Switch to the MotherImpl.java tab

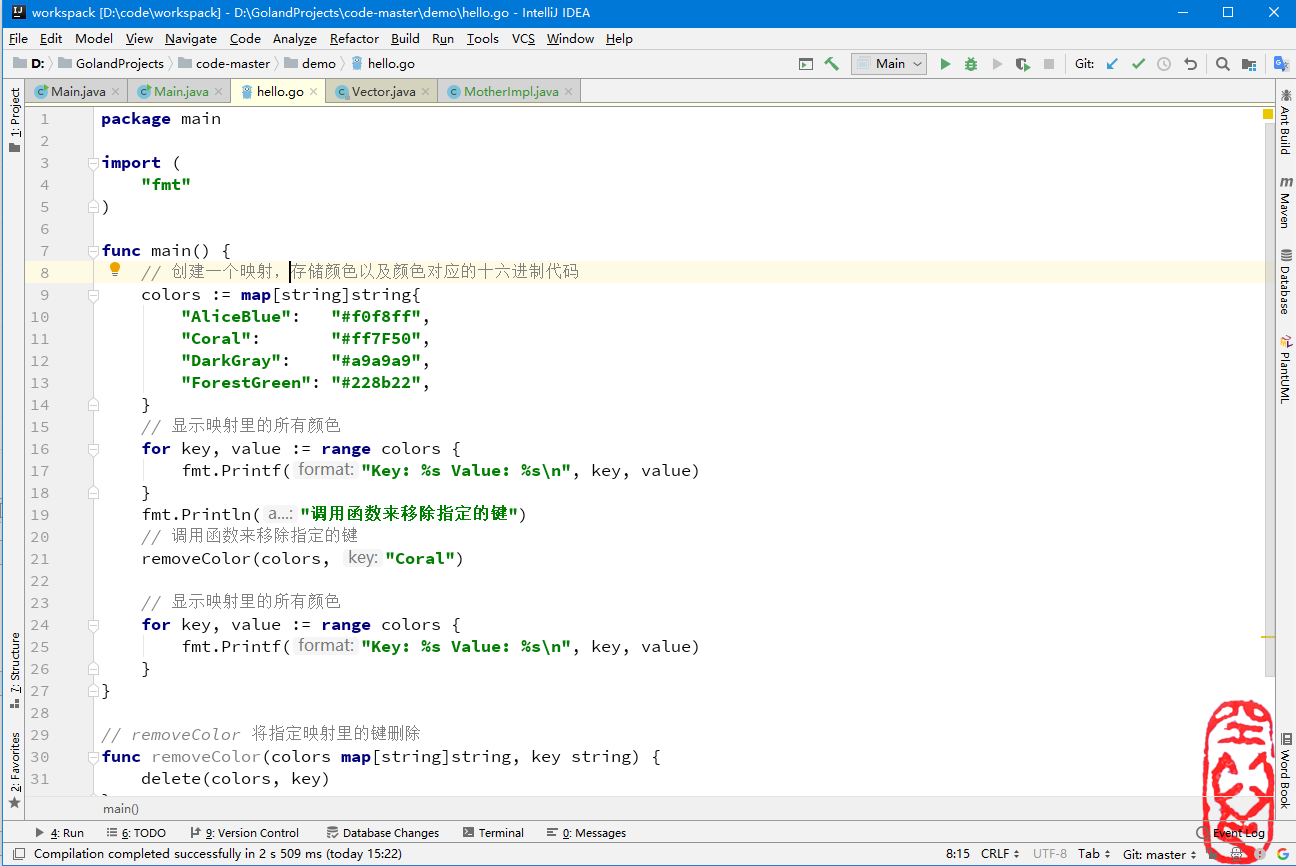click(511, 91)
